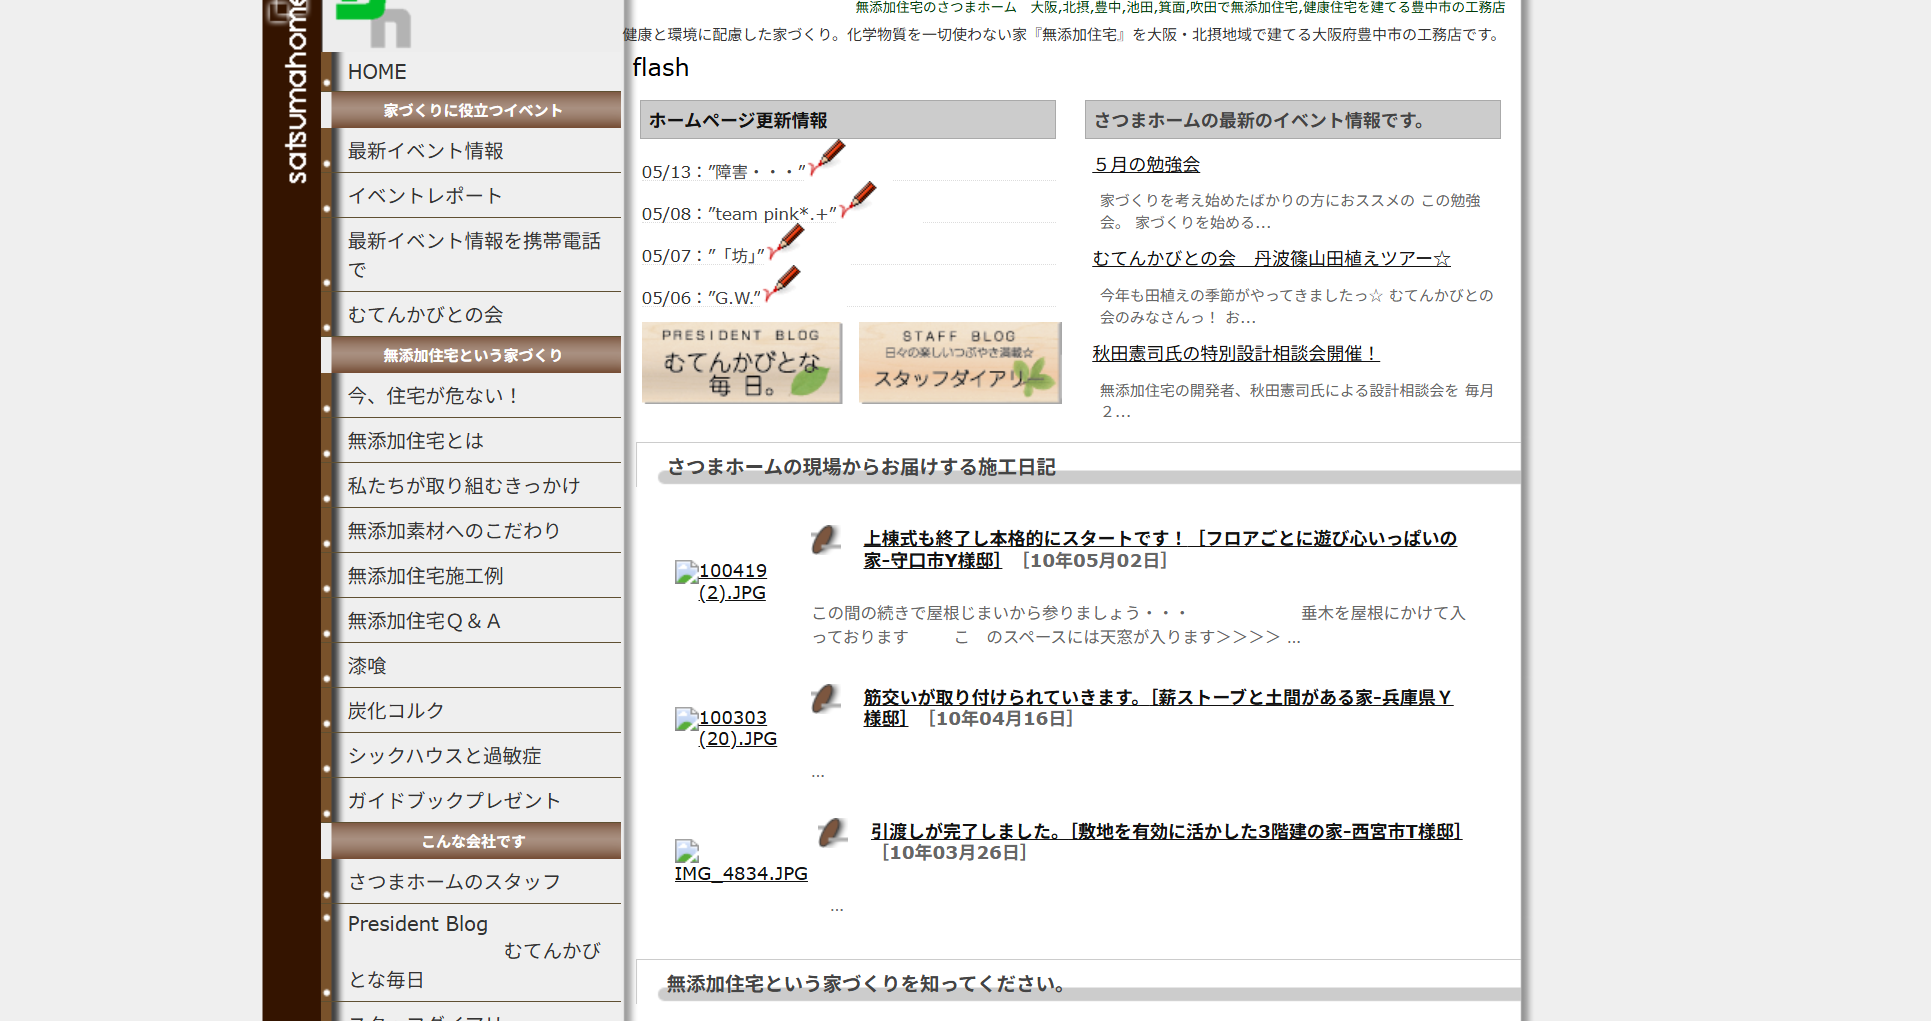Open the President Blog banner image
Viewport: 1931px width, 1021px height.
[x=741, y=363]
